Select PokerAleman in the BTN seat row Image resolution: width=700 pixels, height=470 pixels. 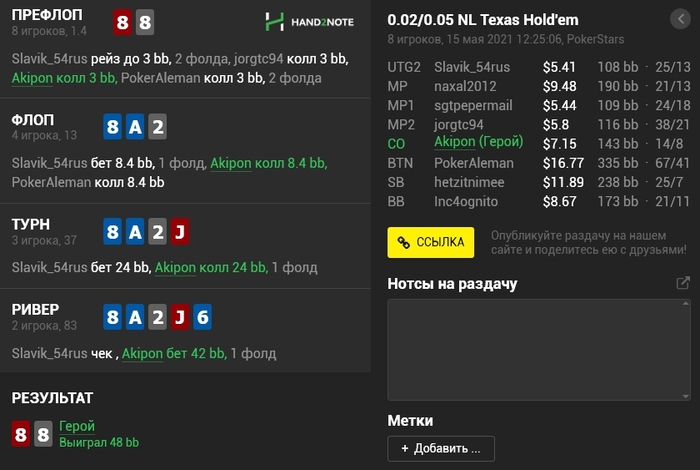(474, 161)
